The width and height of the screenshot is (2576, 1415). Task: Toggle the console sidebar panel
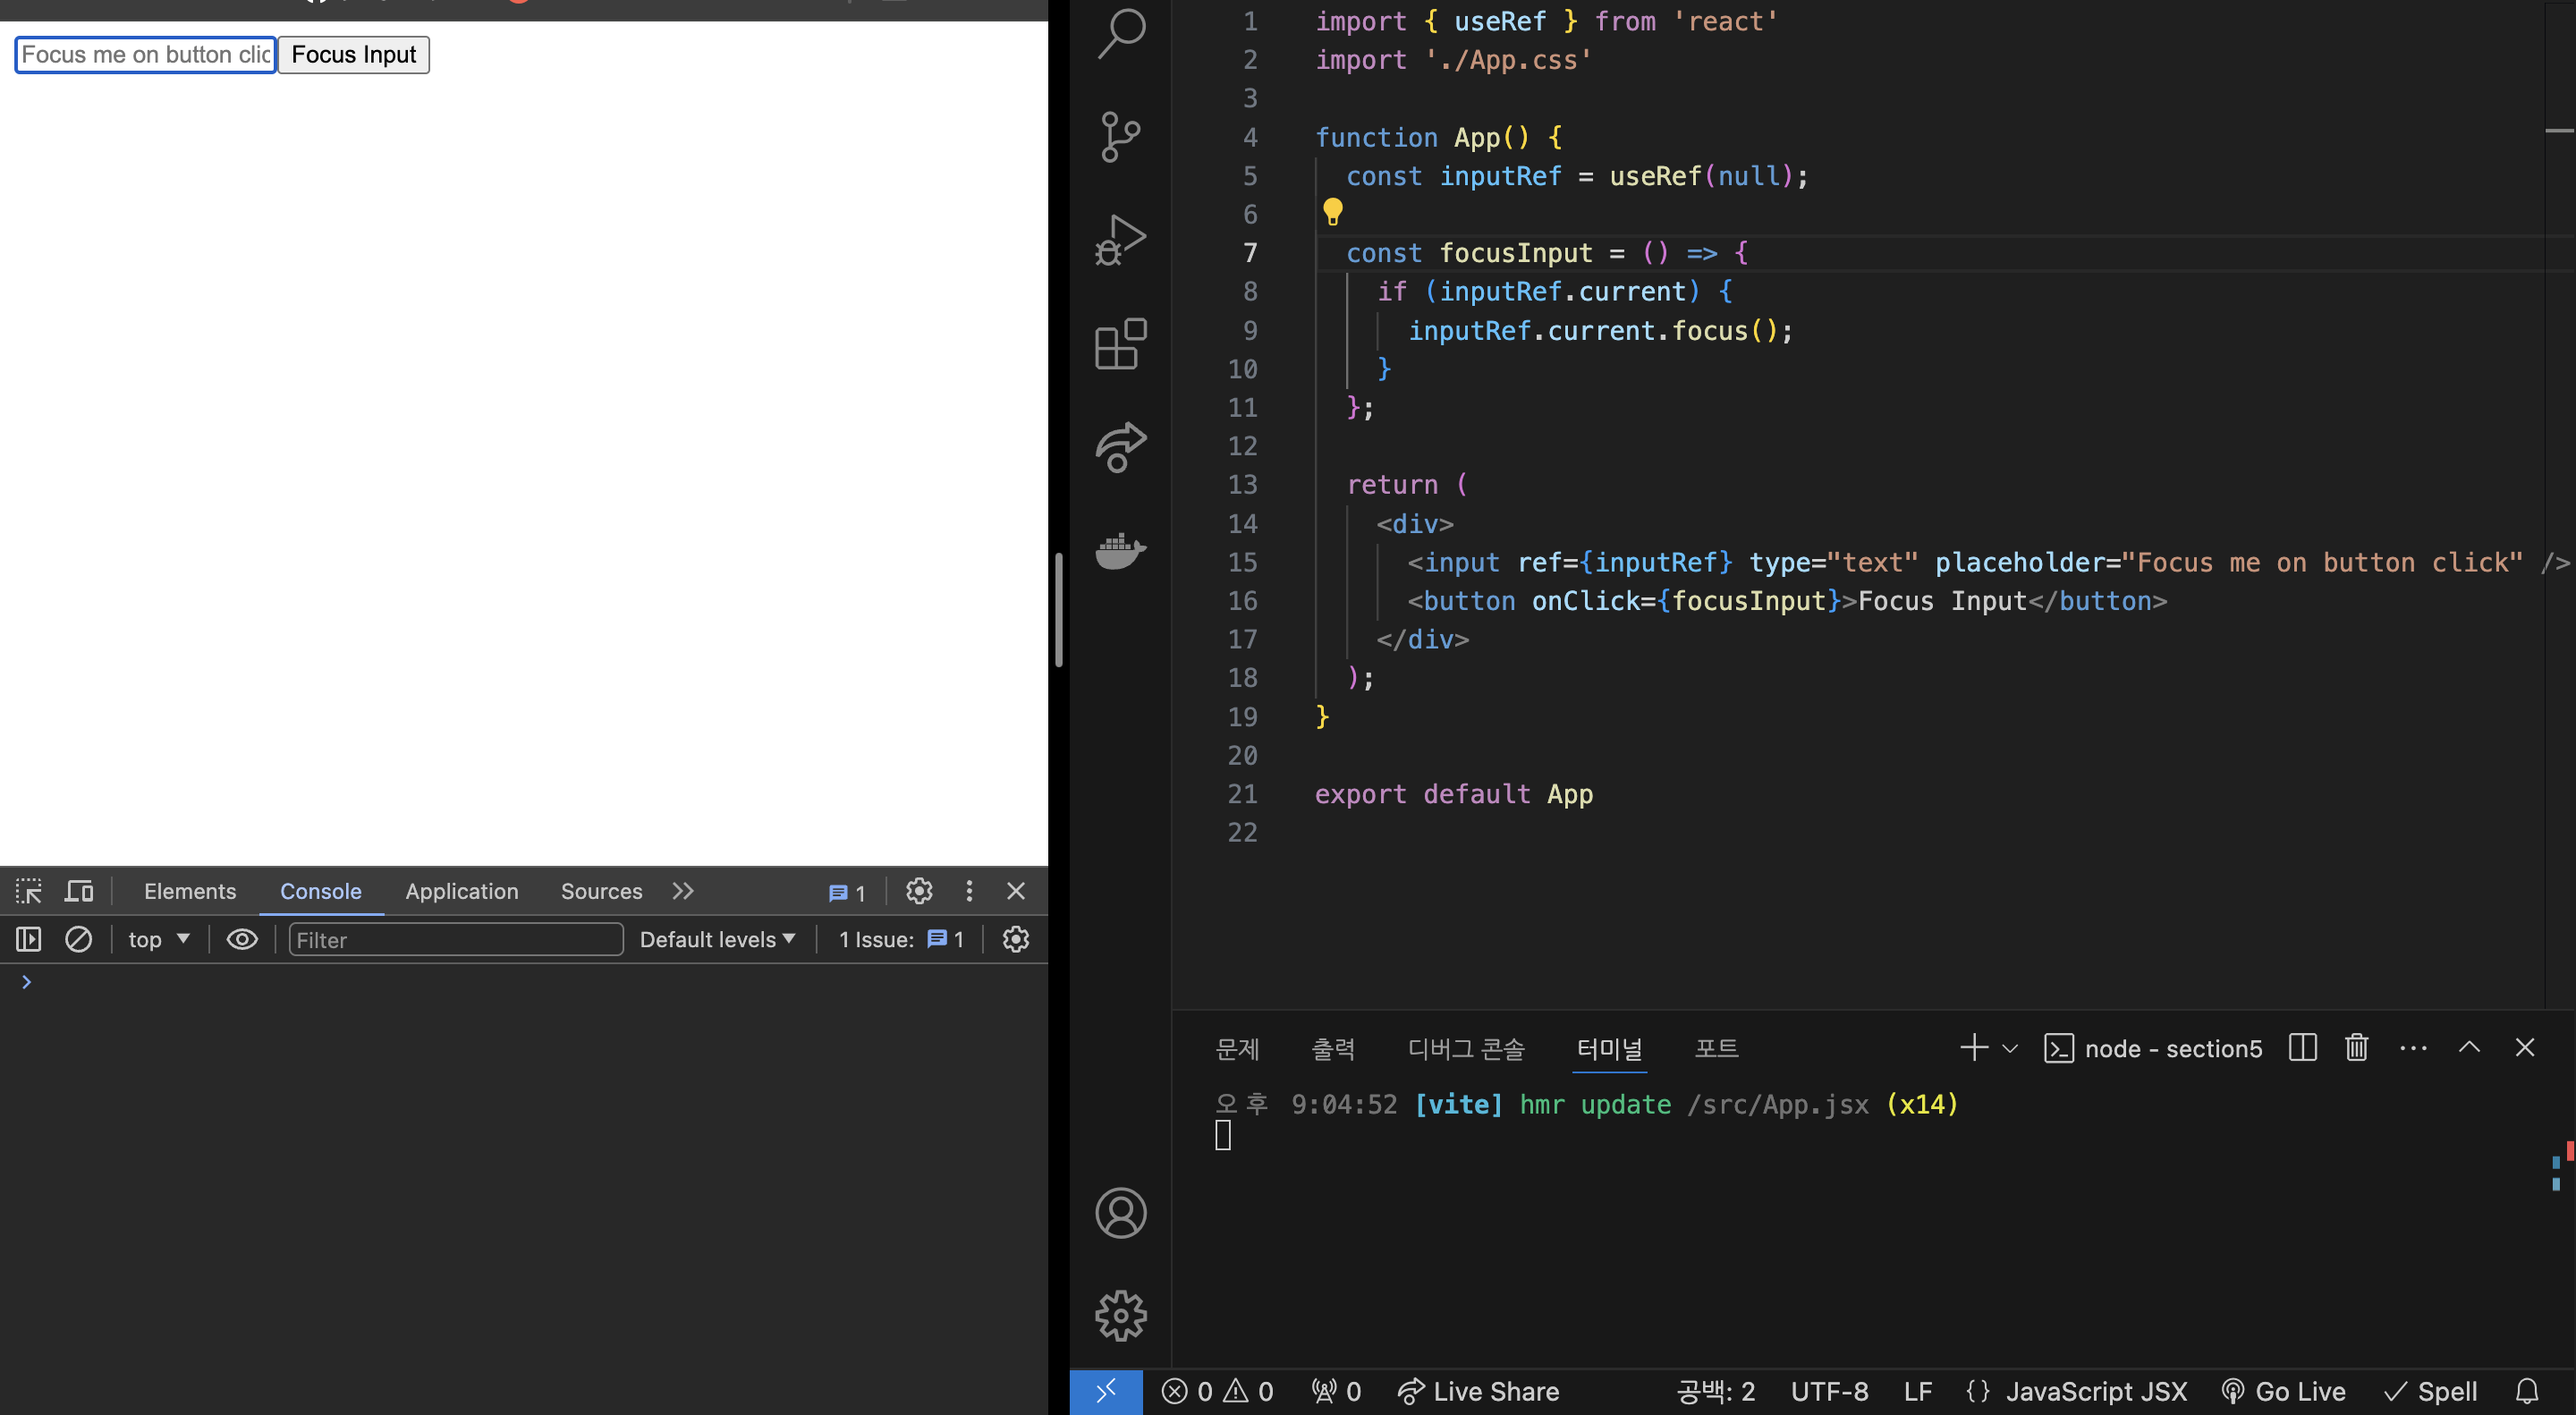[28, 939]
